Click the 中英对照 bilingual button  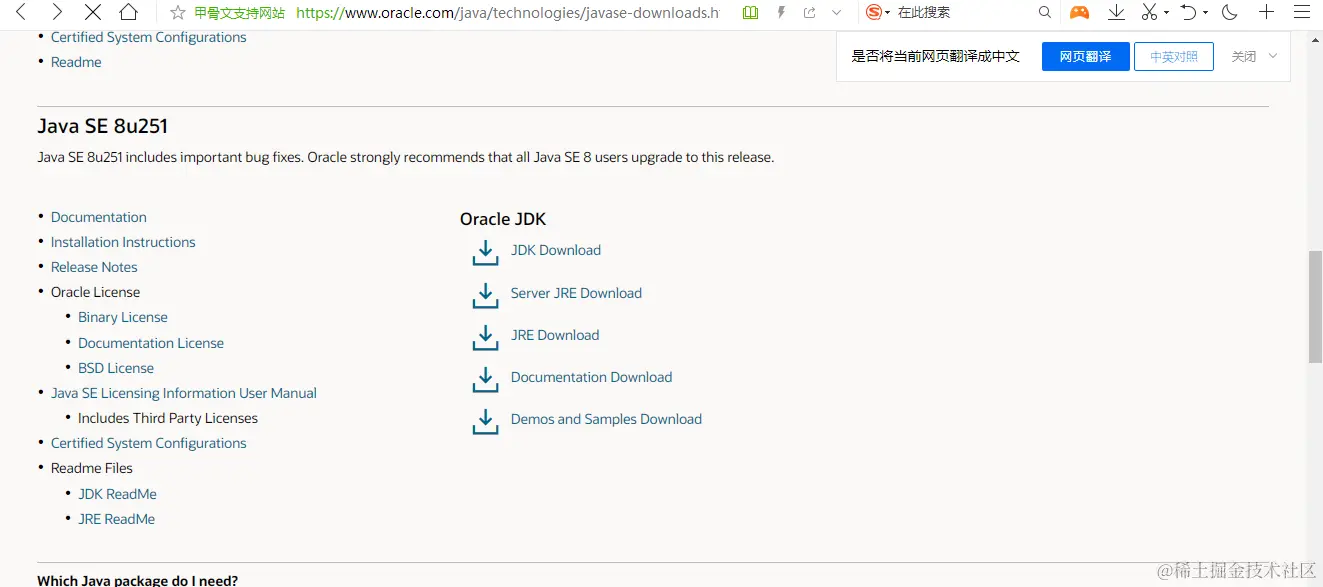[x=1174, y=57]
